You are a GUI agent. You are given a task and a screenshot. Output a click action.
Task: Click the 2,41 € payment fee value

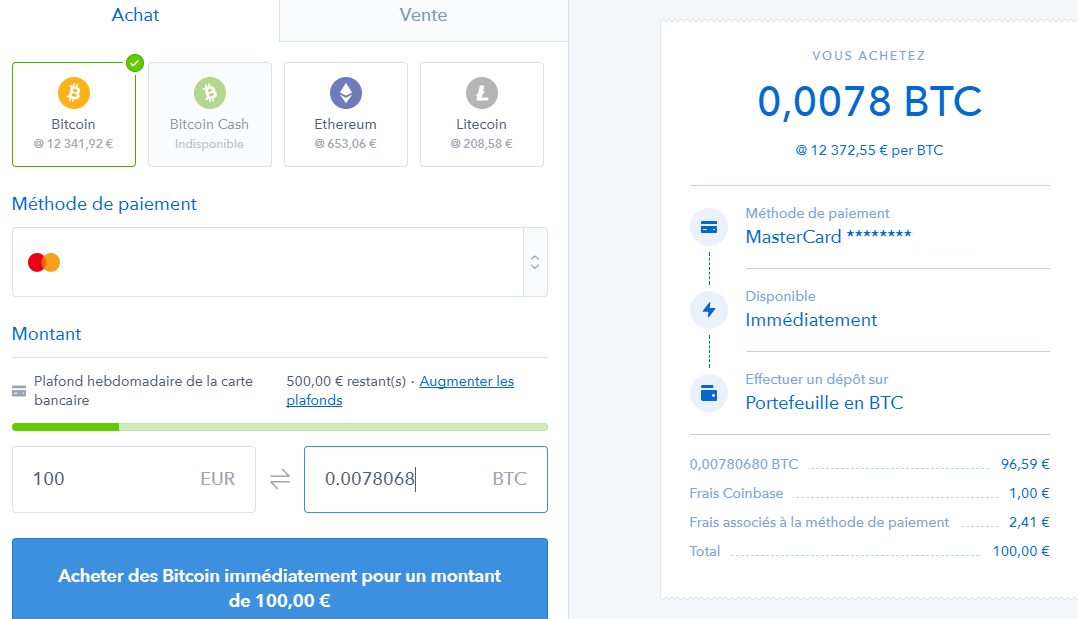[1029, 522]
